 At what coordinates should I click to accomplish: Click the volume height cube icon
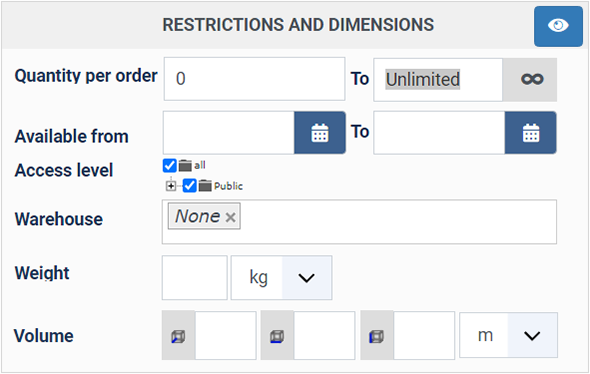point(377,336)
